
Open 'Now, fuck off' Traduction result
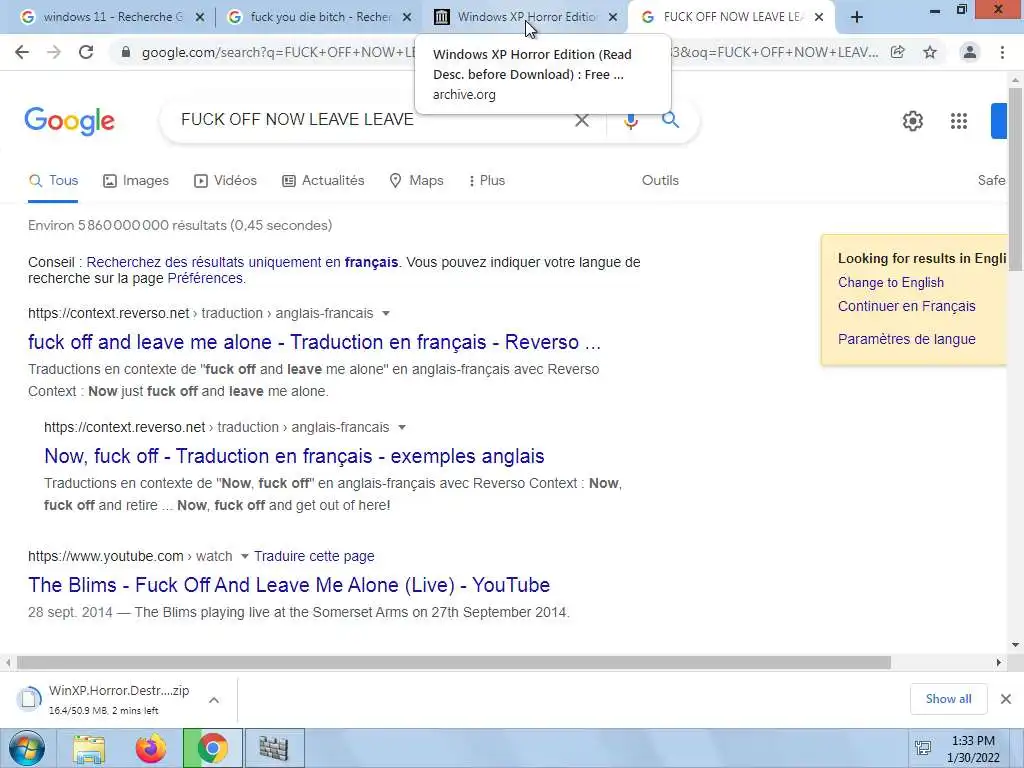[294, 456]
